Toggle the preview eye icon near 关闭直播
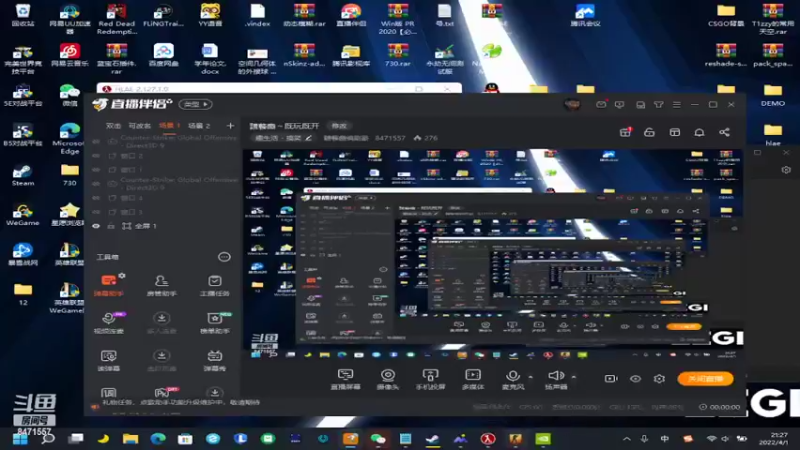This screenshot has height=450, width=800. point(635,379)
